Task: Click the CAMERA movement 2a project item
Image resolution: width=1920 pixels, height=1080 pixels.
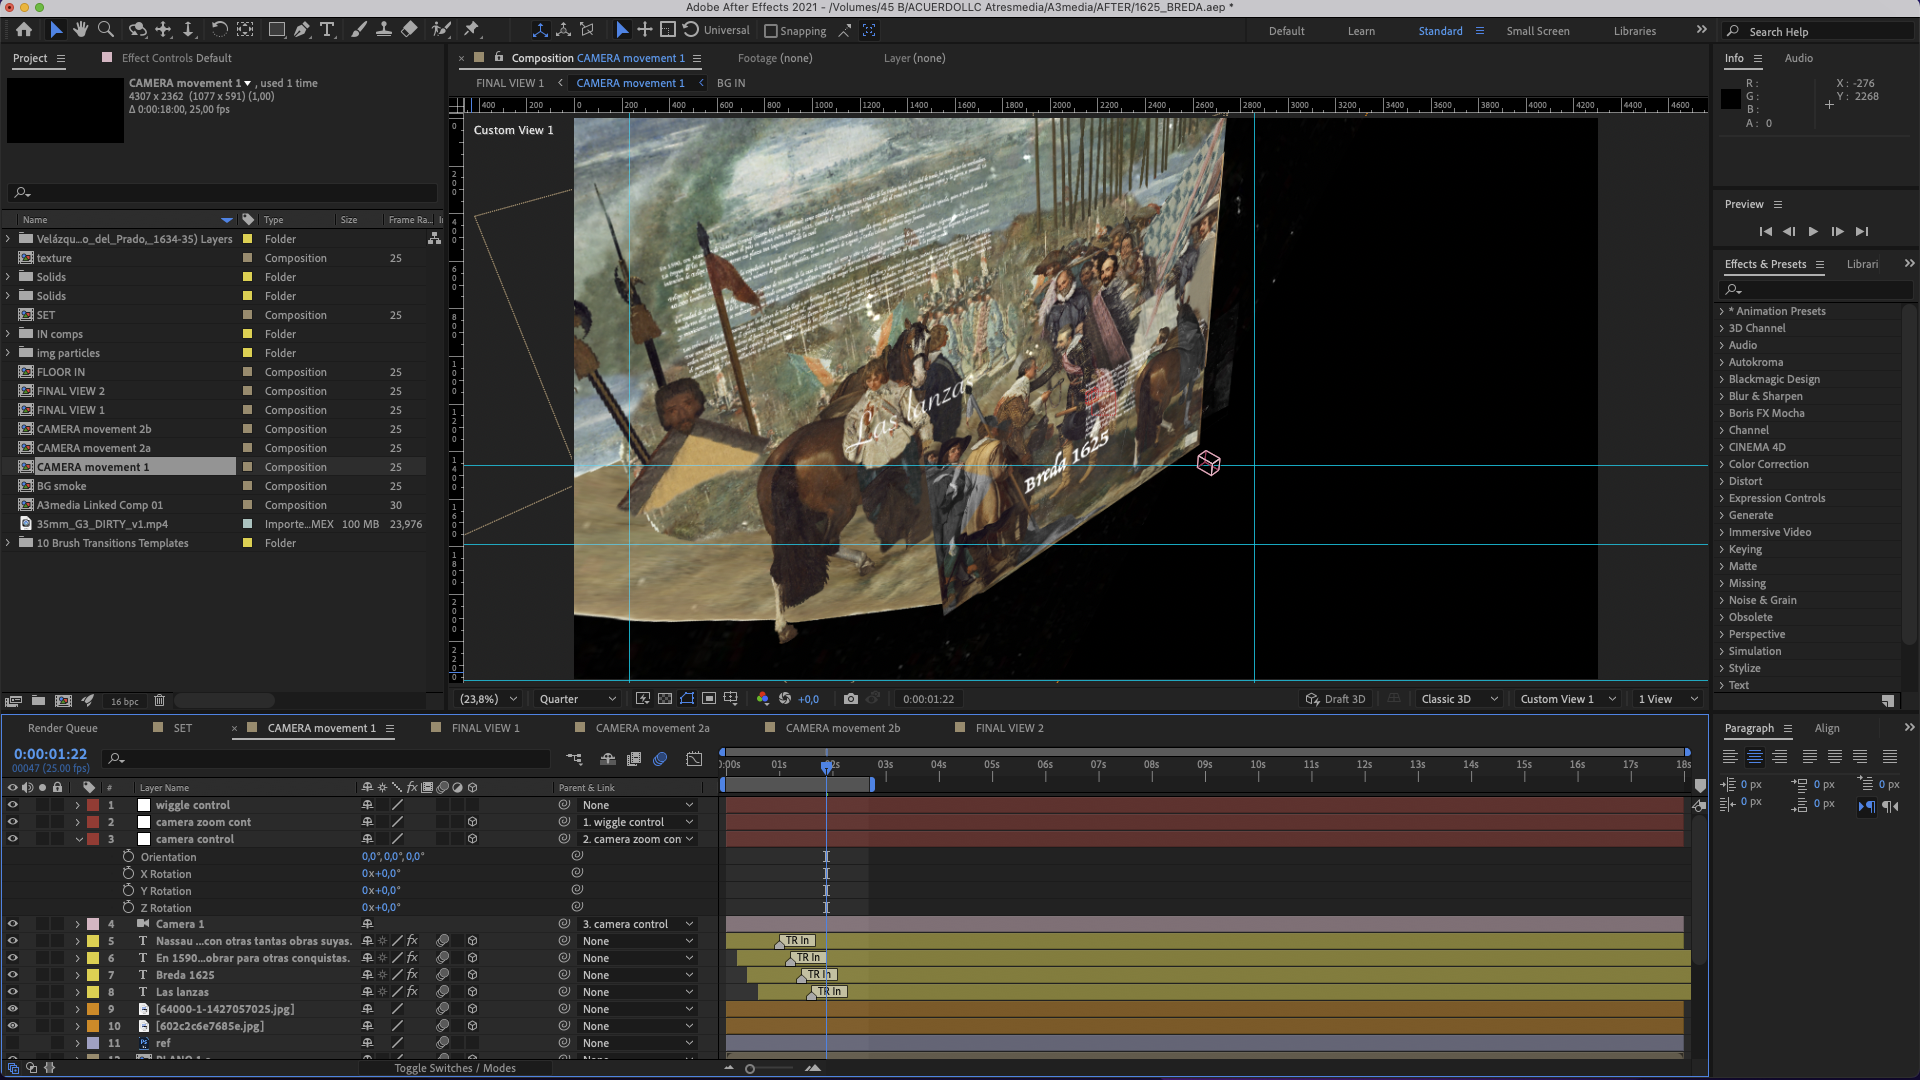Action: (x=93, y=448)
